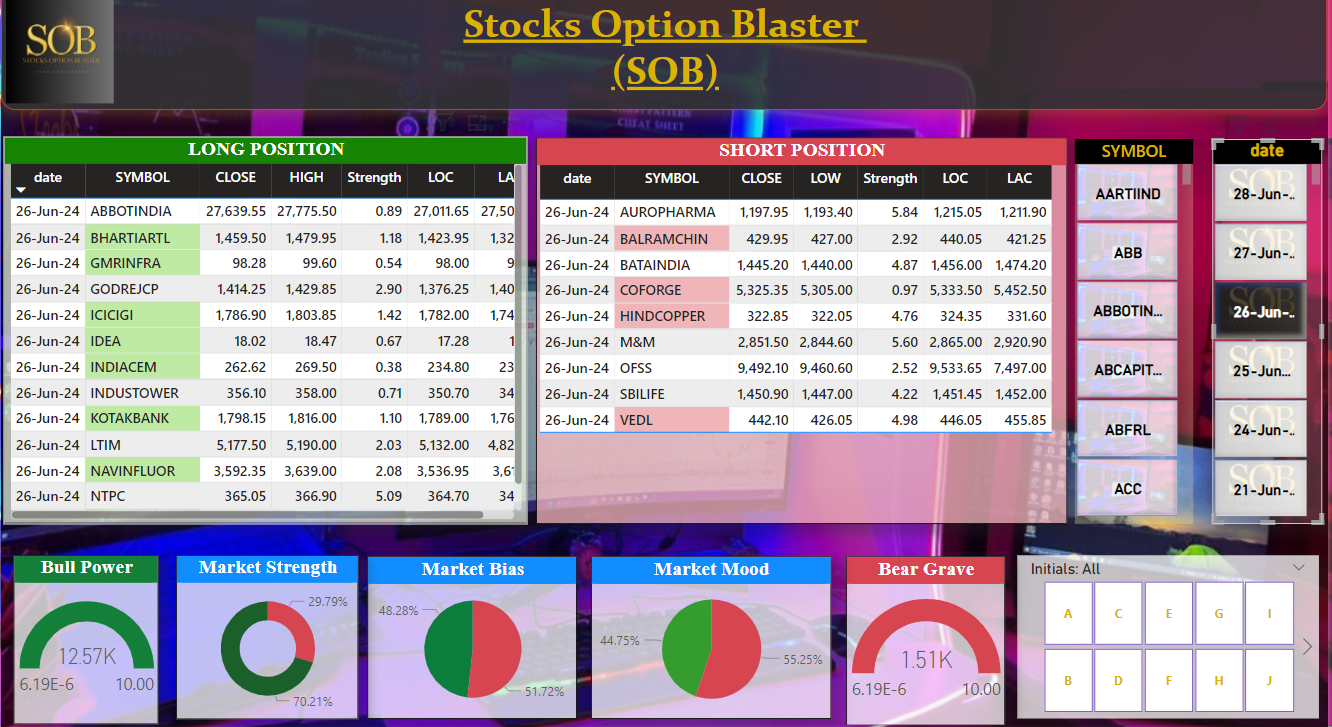The height and width of the screenshot is (727, 1332).
Task: Choose ACC symbol tile
Action: [1127, 489]
